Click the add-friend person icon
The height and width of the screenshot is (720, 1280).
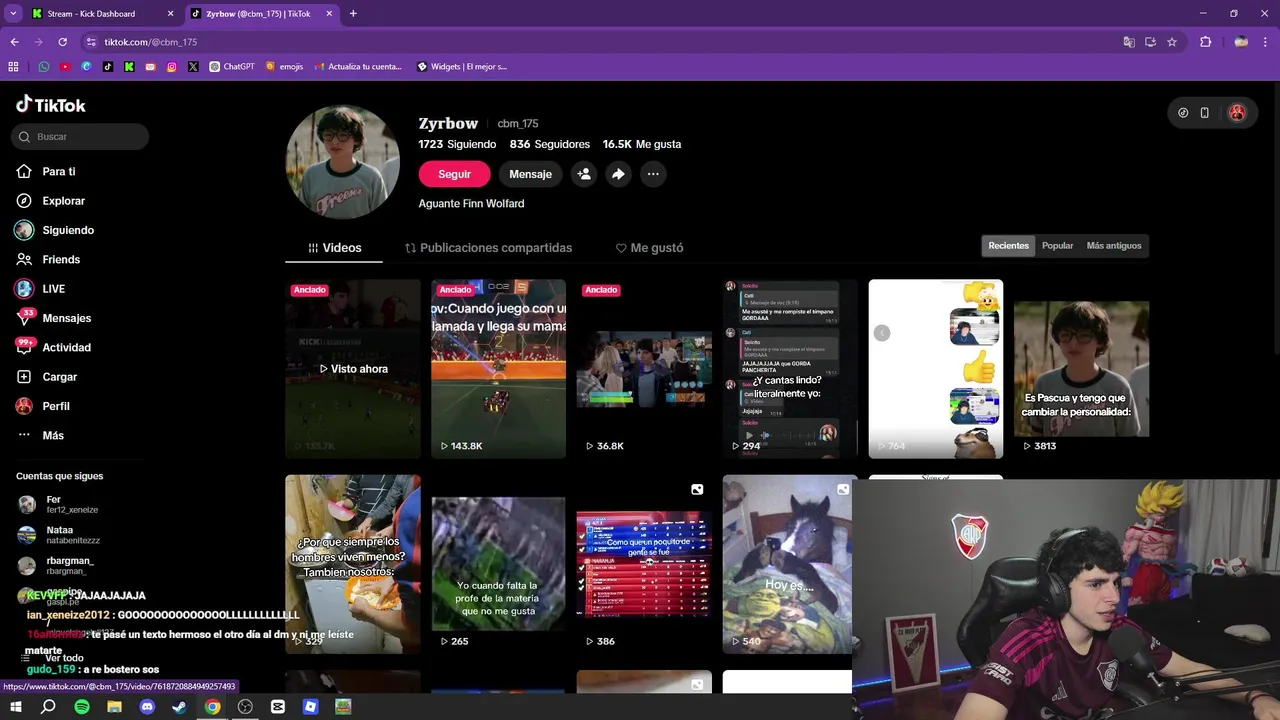coord(584,174)
